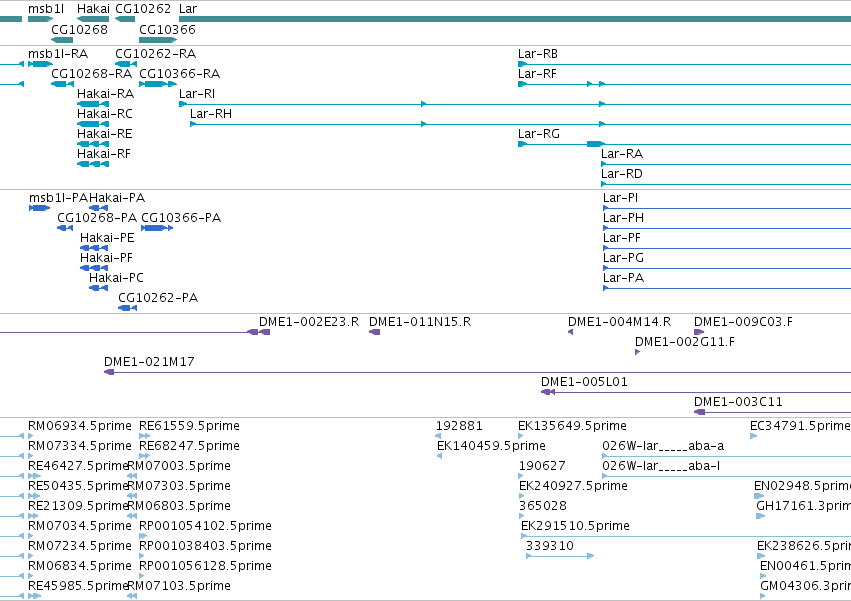Click protein CG10366-PA
Screen dimensions: 851x601
[x=181, y=218]
